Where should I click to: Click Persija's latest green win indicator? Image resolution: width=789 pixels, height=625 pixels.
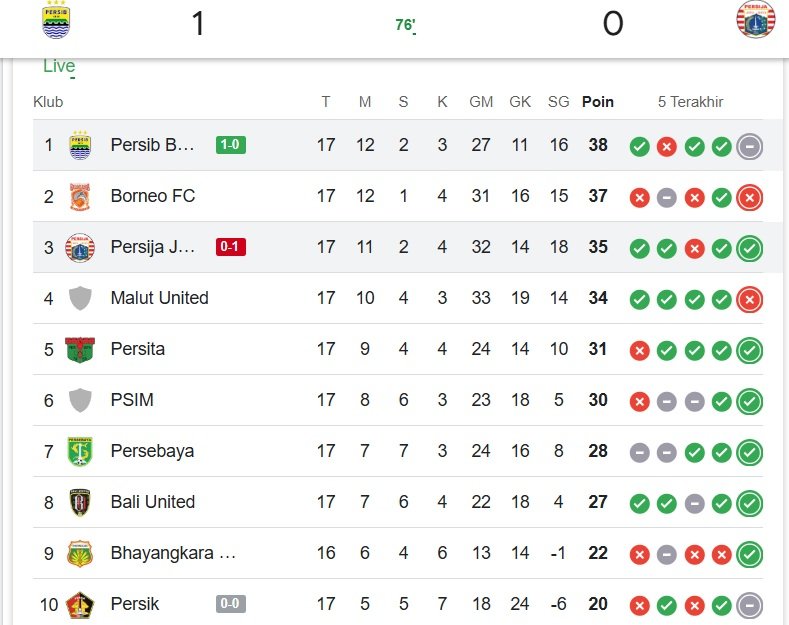click(750, 248)
